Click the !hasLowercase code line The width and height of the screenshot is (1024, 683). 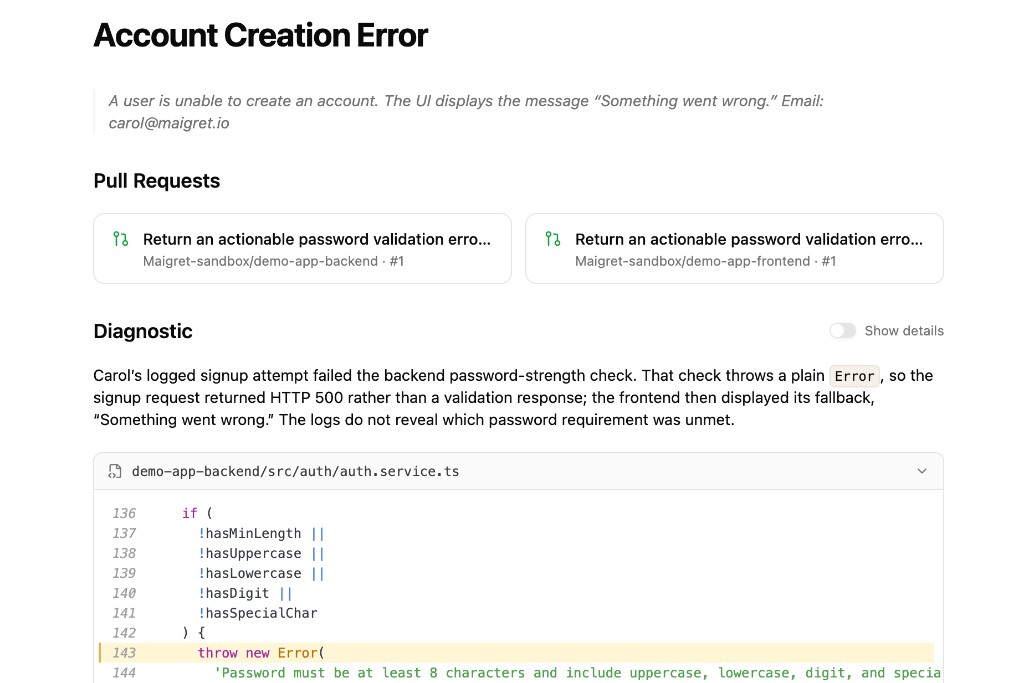tap(261, 573)
